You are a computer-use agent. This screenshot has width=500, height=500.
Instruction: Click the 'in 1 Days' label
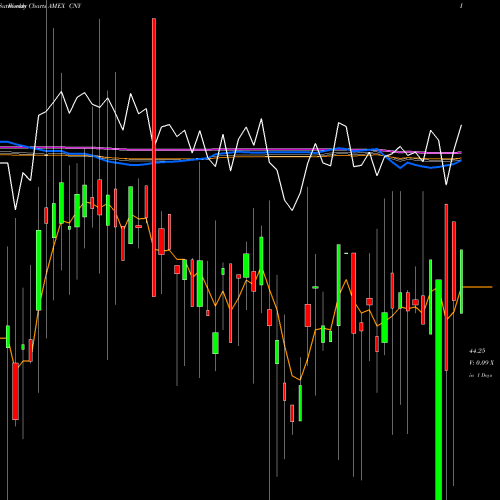(480, 375)
